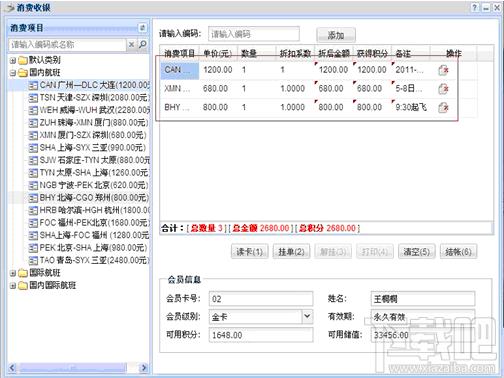This screenshot has width=504, height=378.
Task: Click the horizontal scrollbar right arrow in left panel
Action: tap(144, 368)
